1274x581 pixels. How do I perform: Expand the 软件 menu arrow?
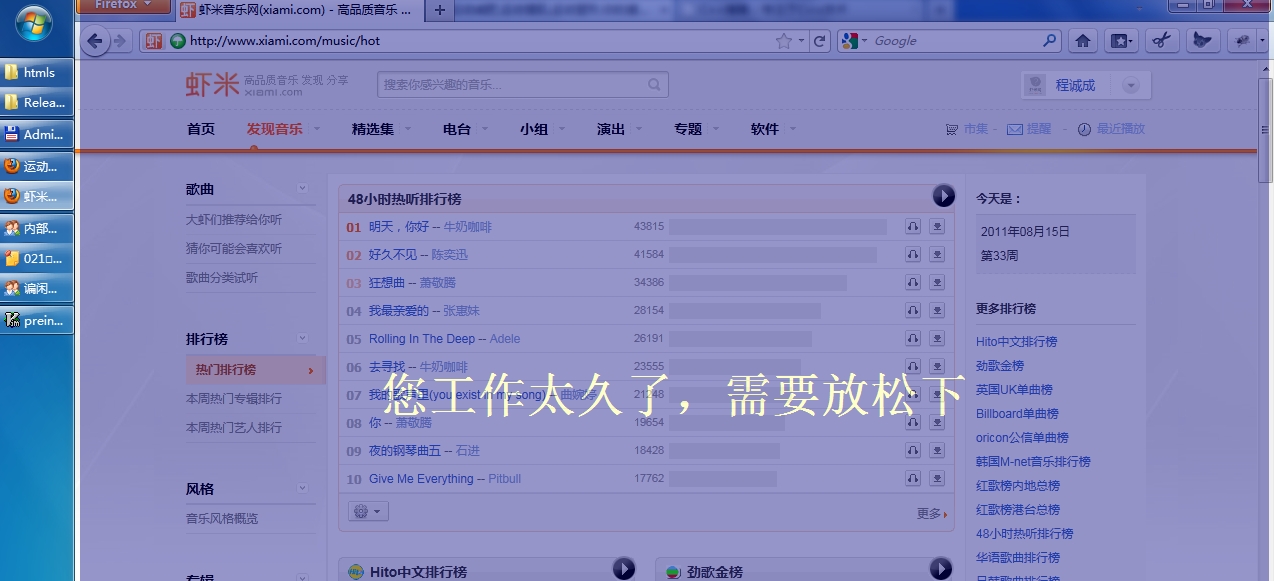click(793, 129)
